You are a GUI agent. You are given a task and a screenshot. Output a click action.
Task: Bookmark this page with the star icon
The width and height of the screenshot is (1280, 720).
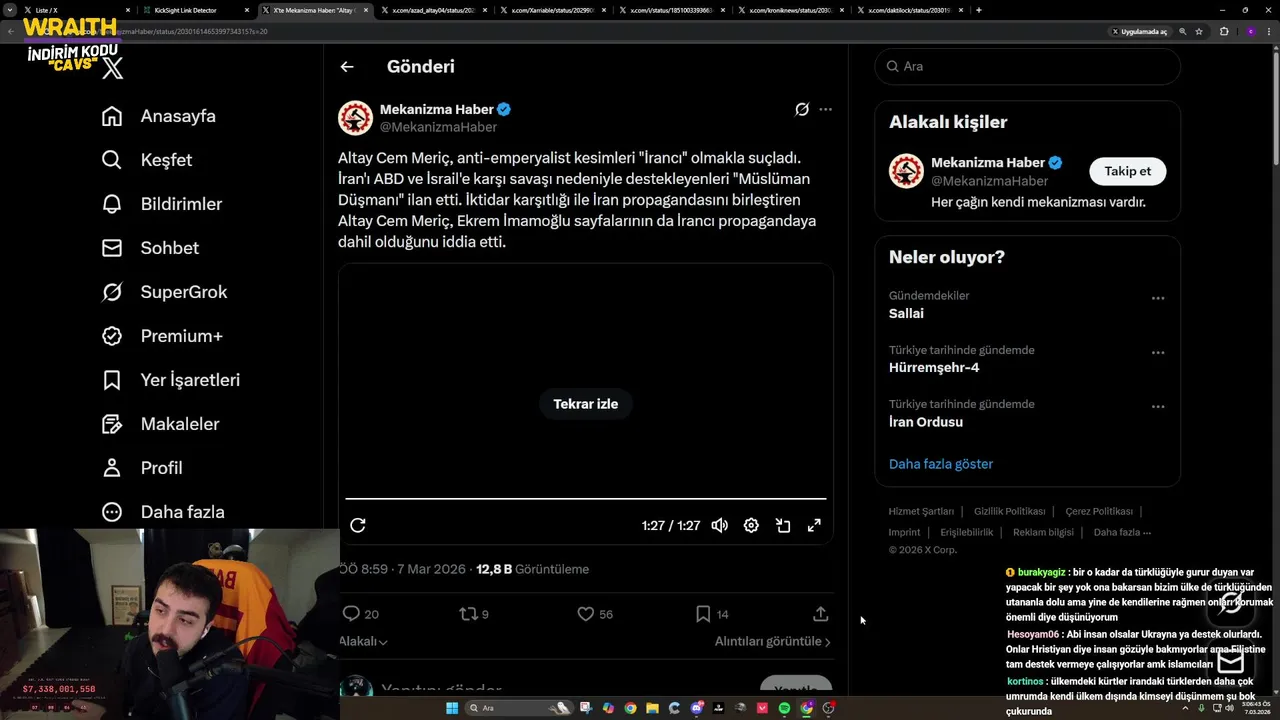click(x=1199, y=31)
